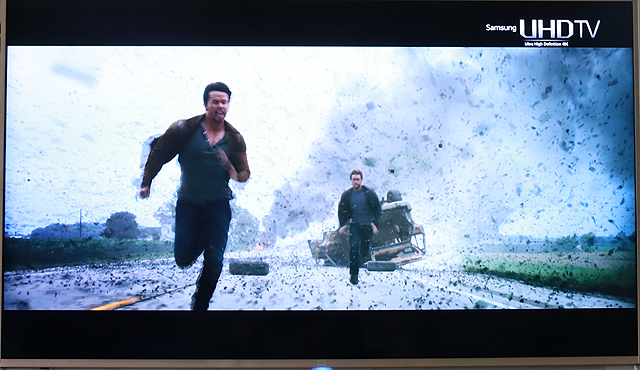
Task: Select the running man in brown jacket
Action: pyautogui.click(x=195, y=195)
